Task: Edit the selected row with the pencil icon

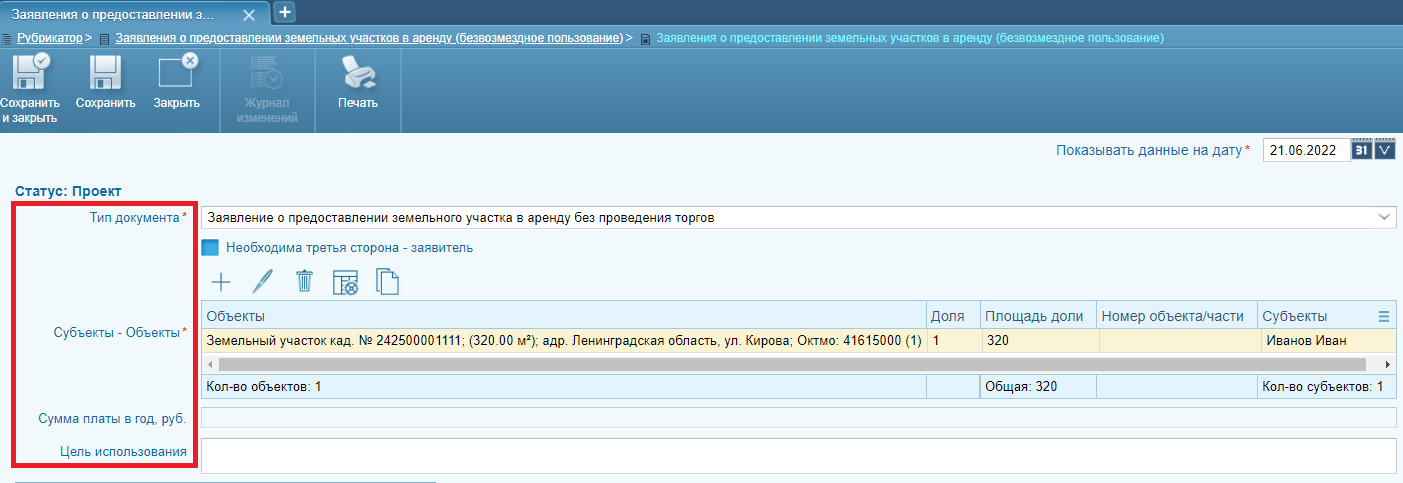Action: point(262,282)
